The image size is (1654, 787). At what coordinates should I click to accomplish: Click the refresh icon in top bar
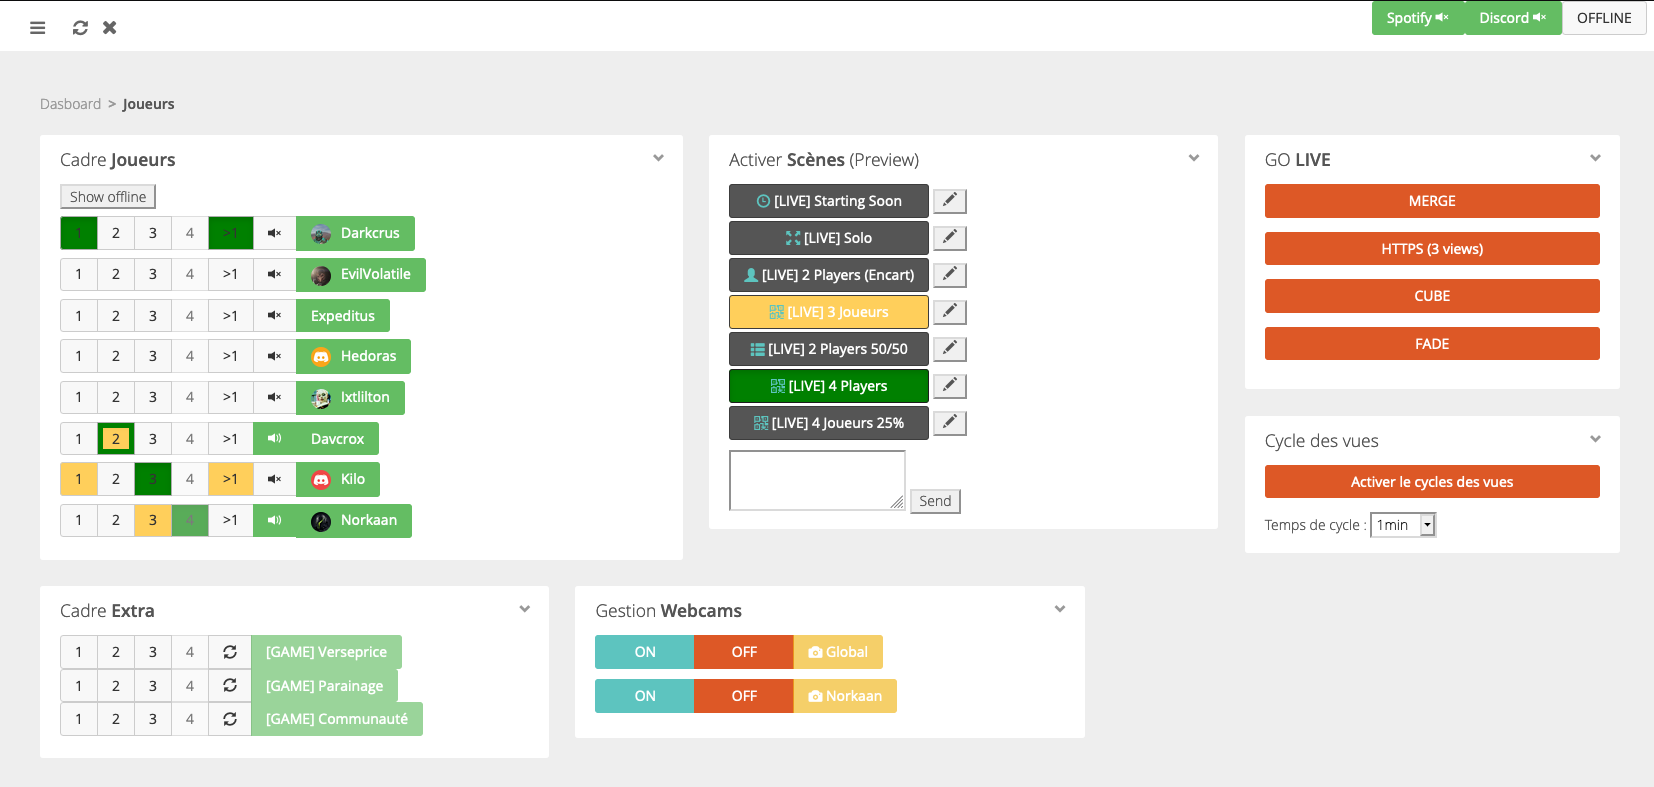coord(80,28)
